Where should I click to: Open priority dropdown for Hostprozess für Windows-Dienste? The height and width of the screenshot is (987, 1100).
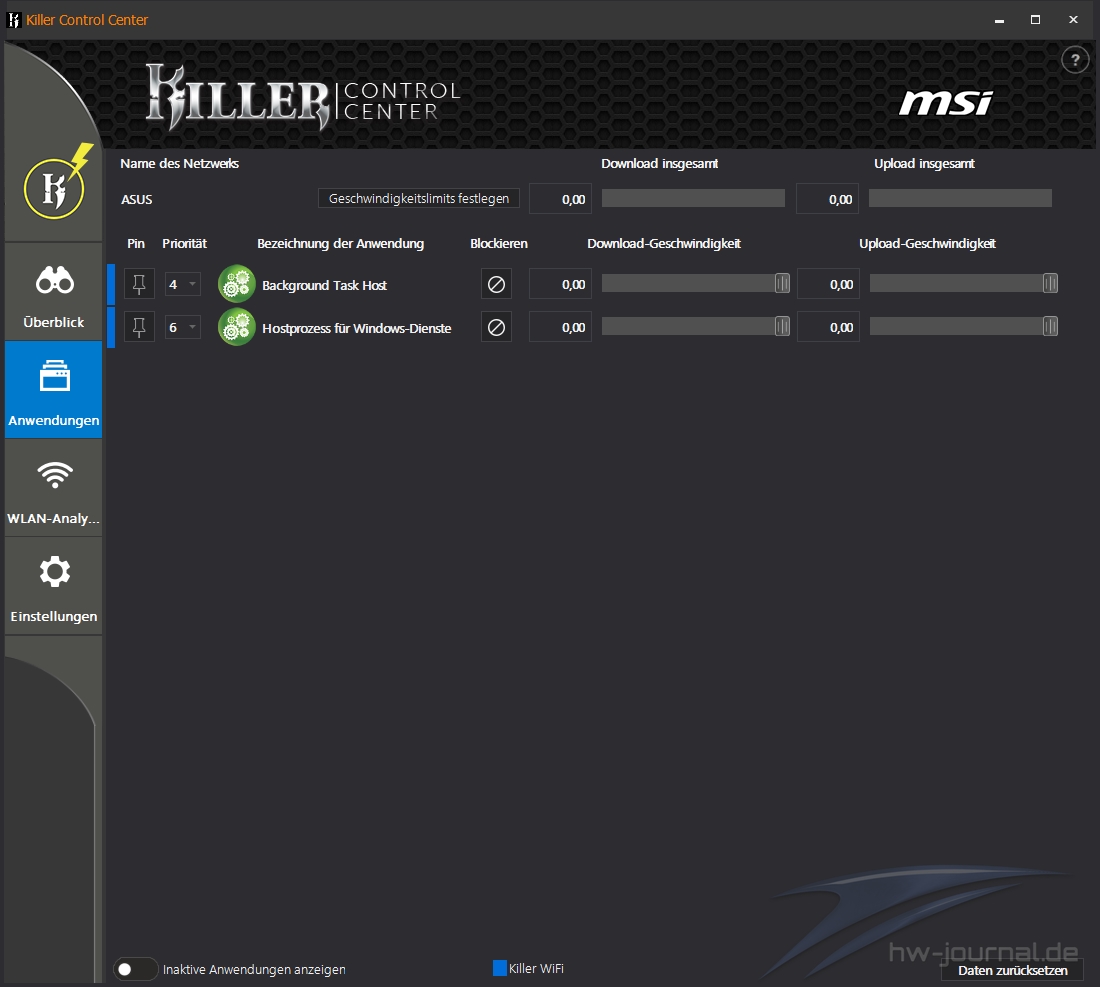tap(182, 327)
